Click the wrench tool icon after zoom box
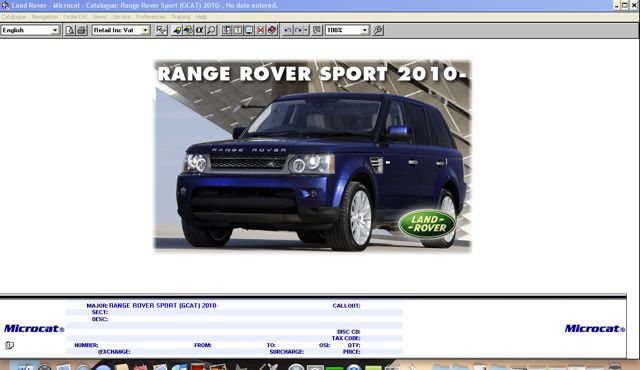This screenshot has height=370, width=640. click(378, 30)
